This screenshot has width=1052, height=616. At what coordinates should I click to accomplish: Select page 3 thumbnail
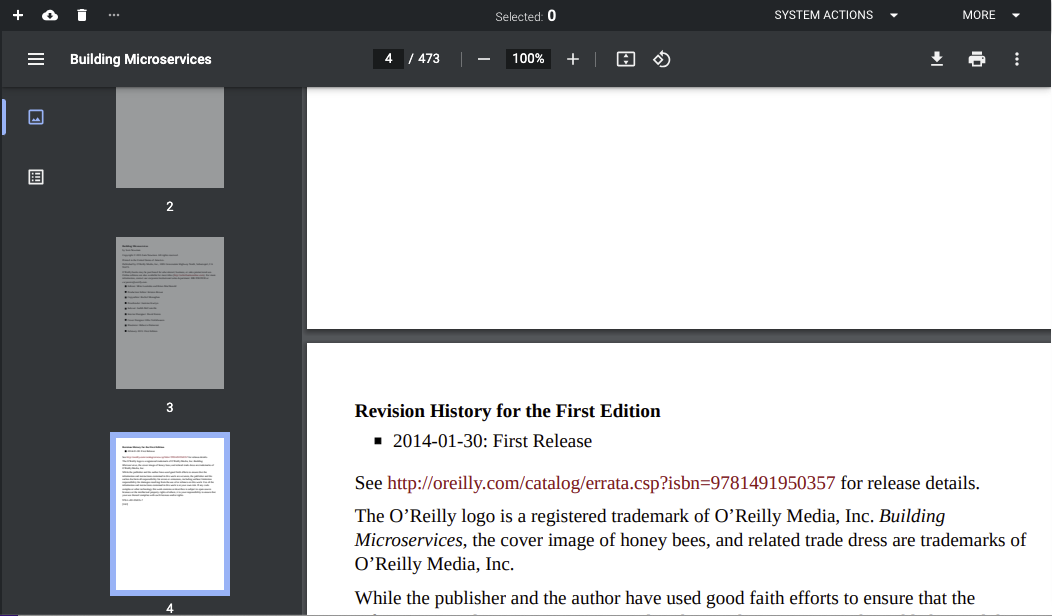[170, 313]
